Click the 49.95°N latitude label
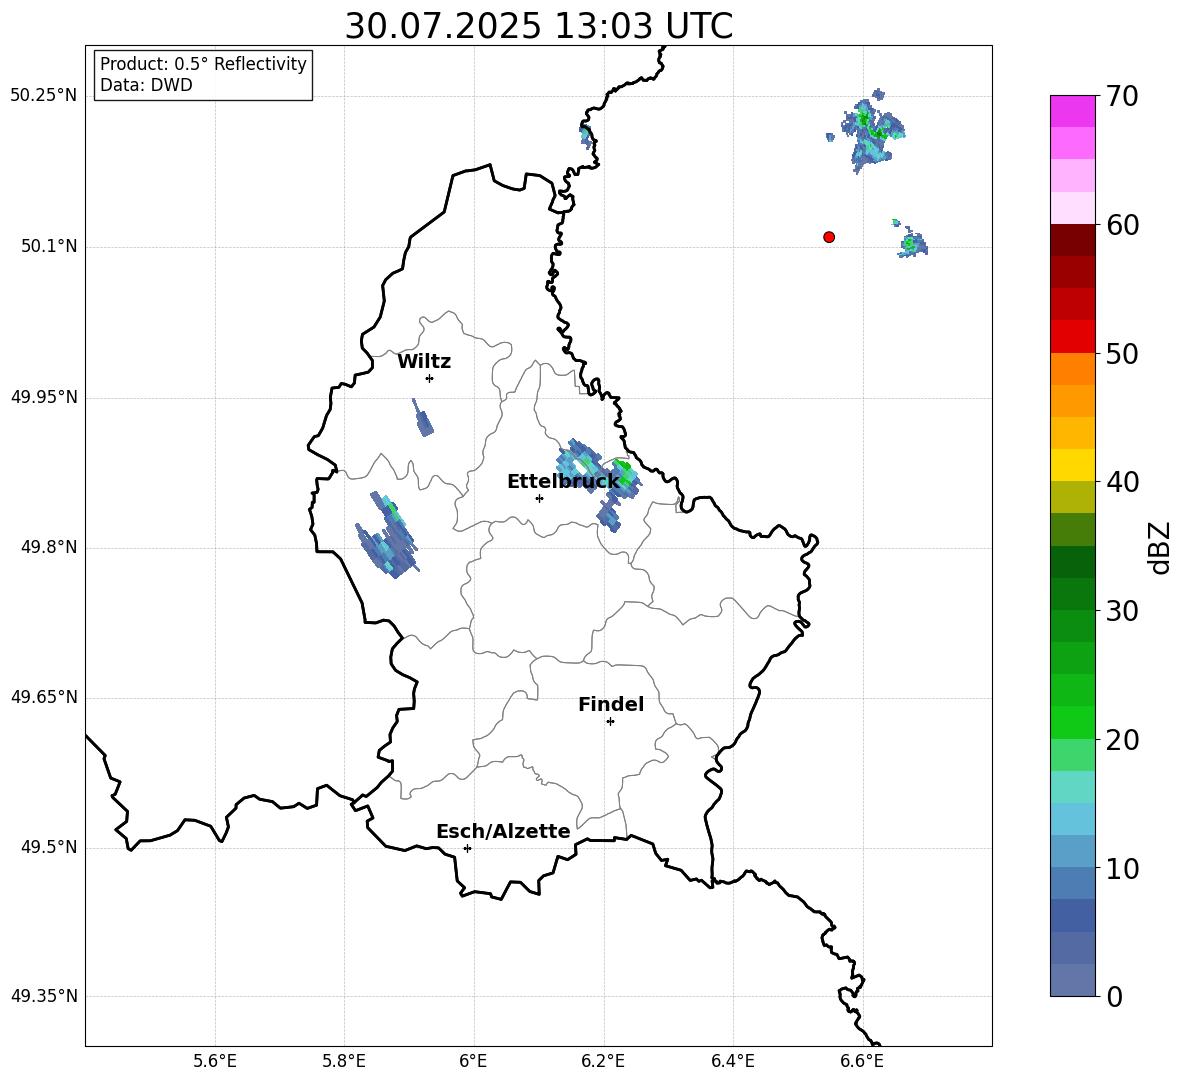 43,397
